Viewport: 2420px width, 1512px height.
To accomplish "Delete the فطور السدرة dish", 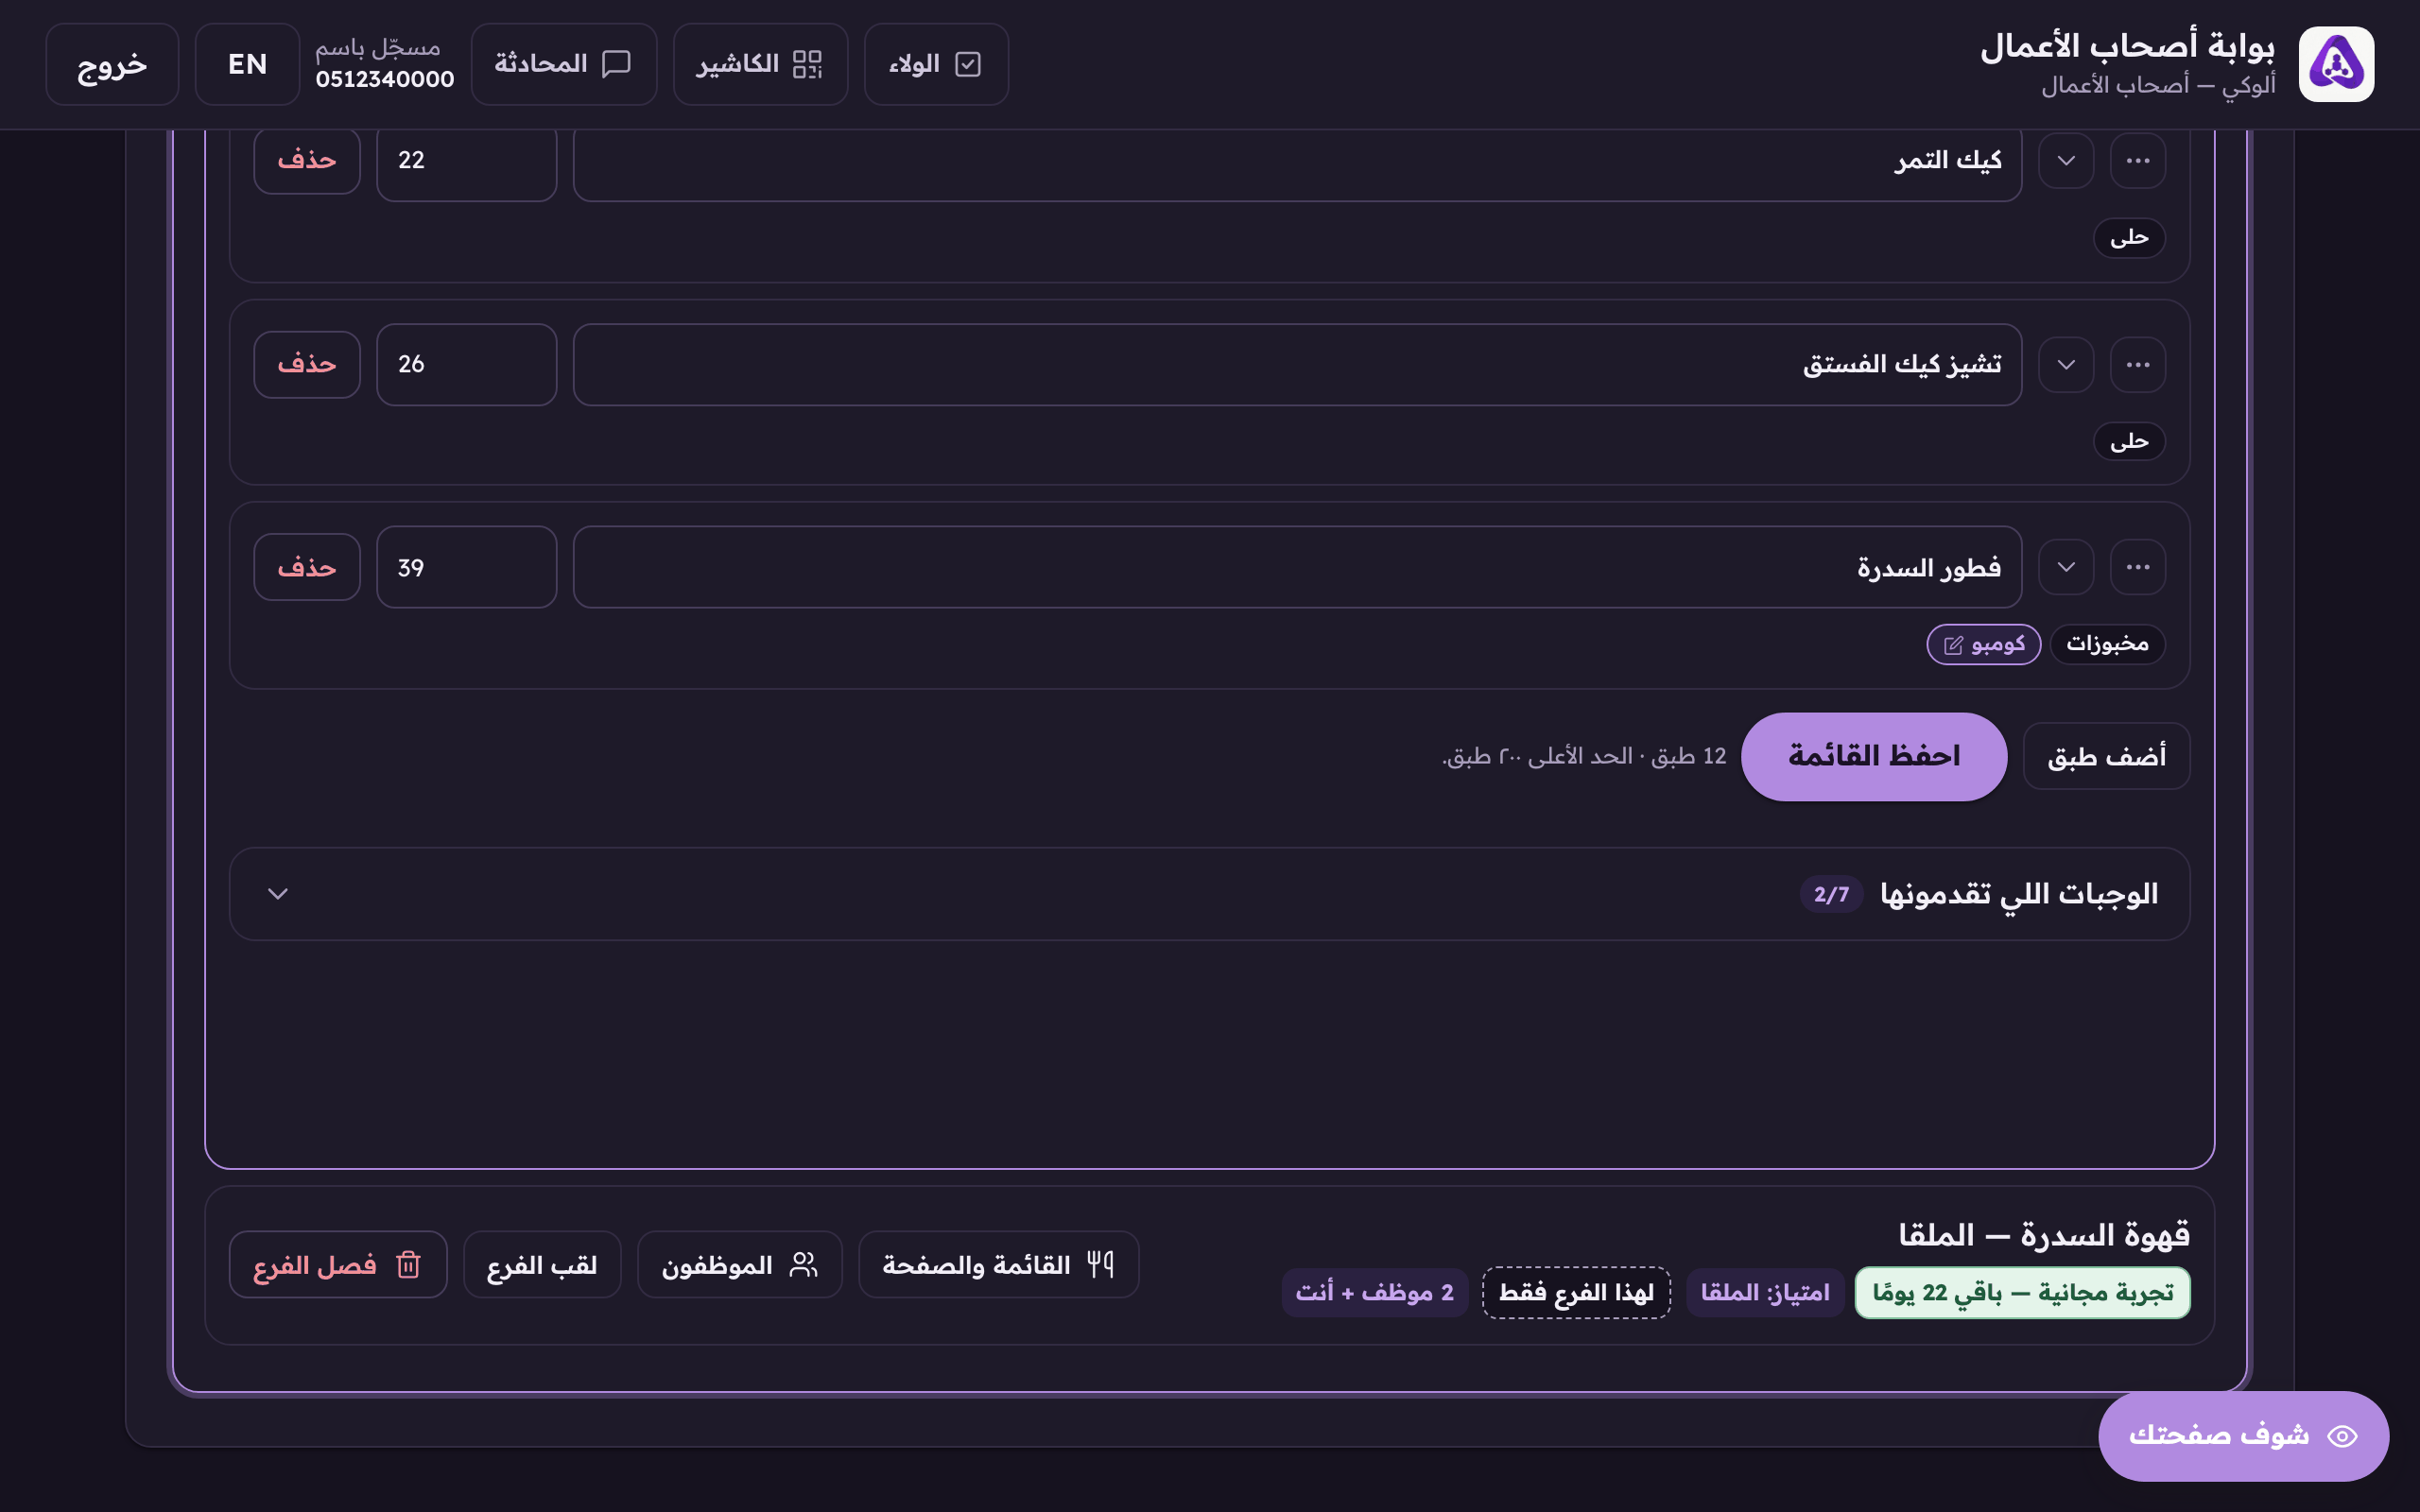I will 307,567.
